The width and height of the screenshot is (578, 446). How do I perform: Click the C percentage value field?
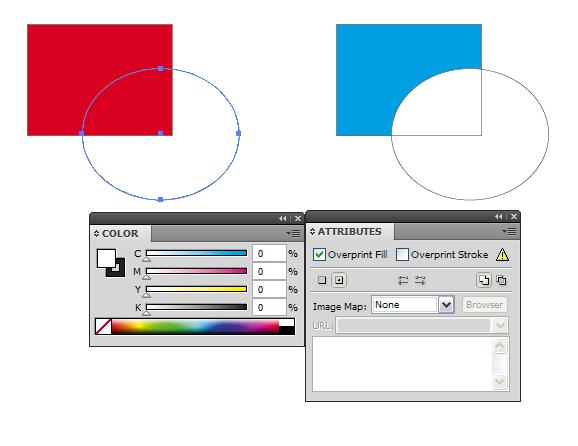(269, 254)
